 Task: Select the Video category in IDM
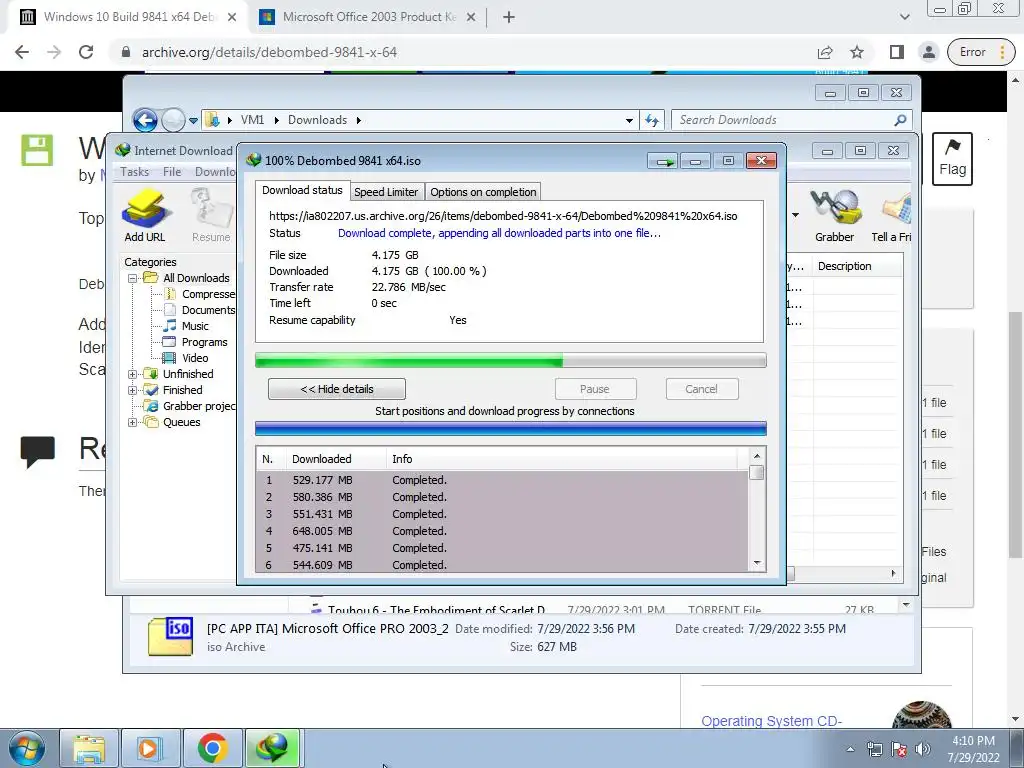coord(195,358)
